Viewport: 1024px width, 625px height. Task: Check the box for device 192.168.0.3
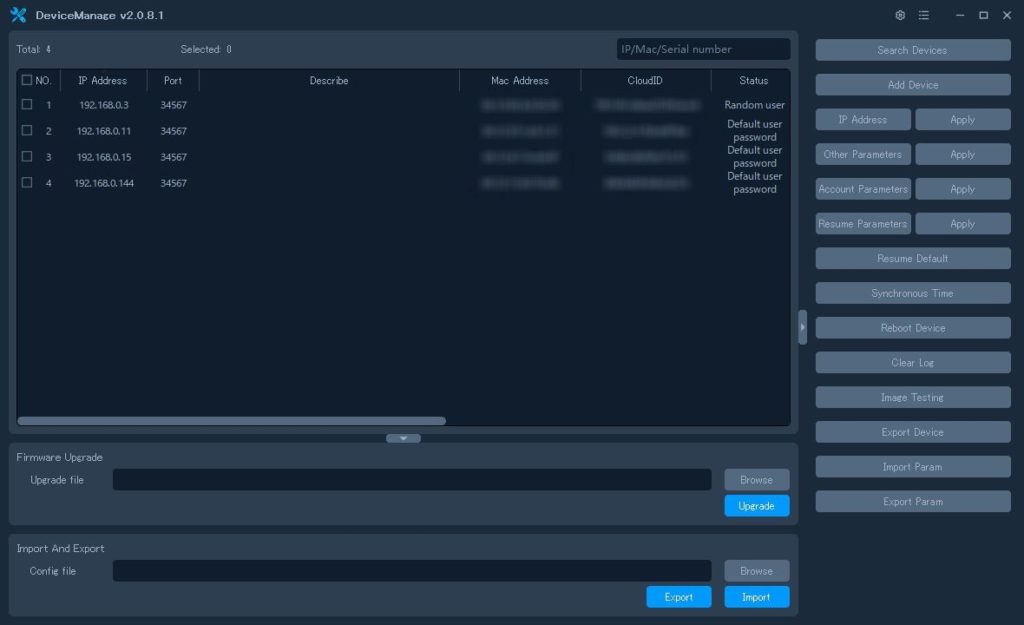point(27,104)
